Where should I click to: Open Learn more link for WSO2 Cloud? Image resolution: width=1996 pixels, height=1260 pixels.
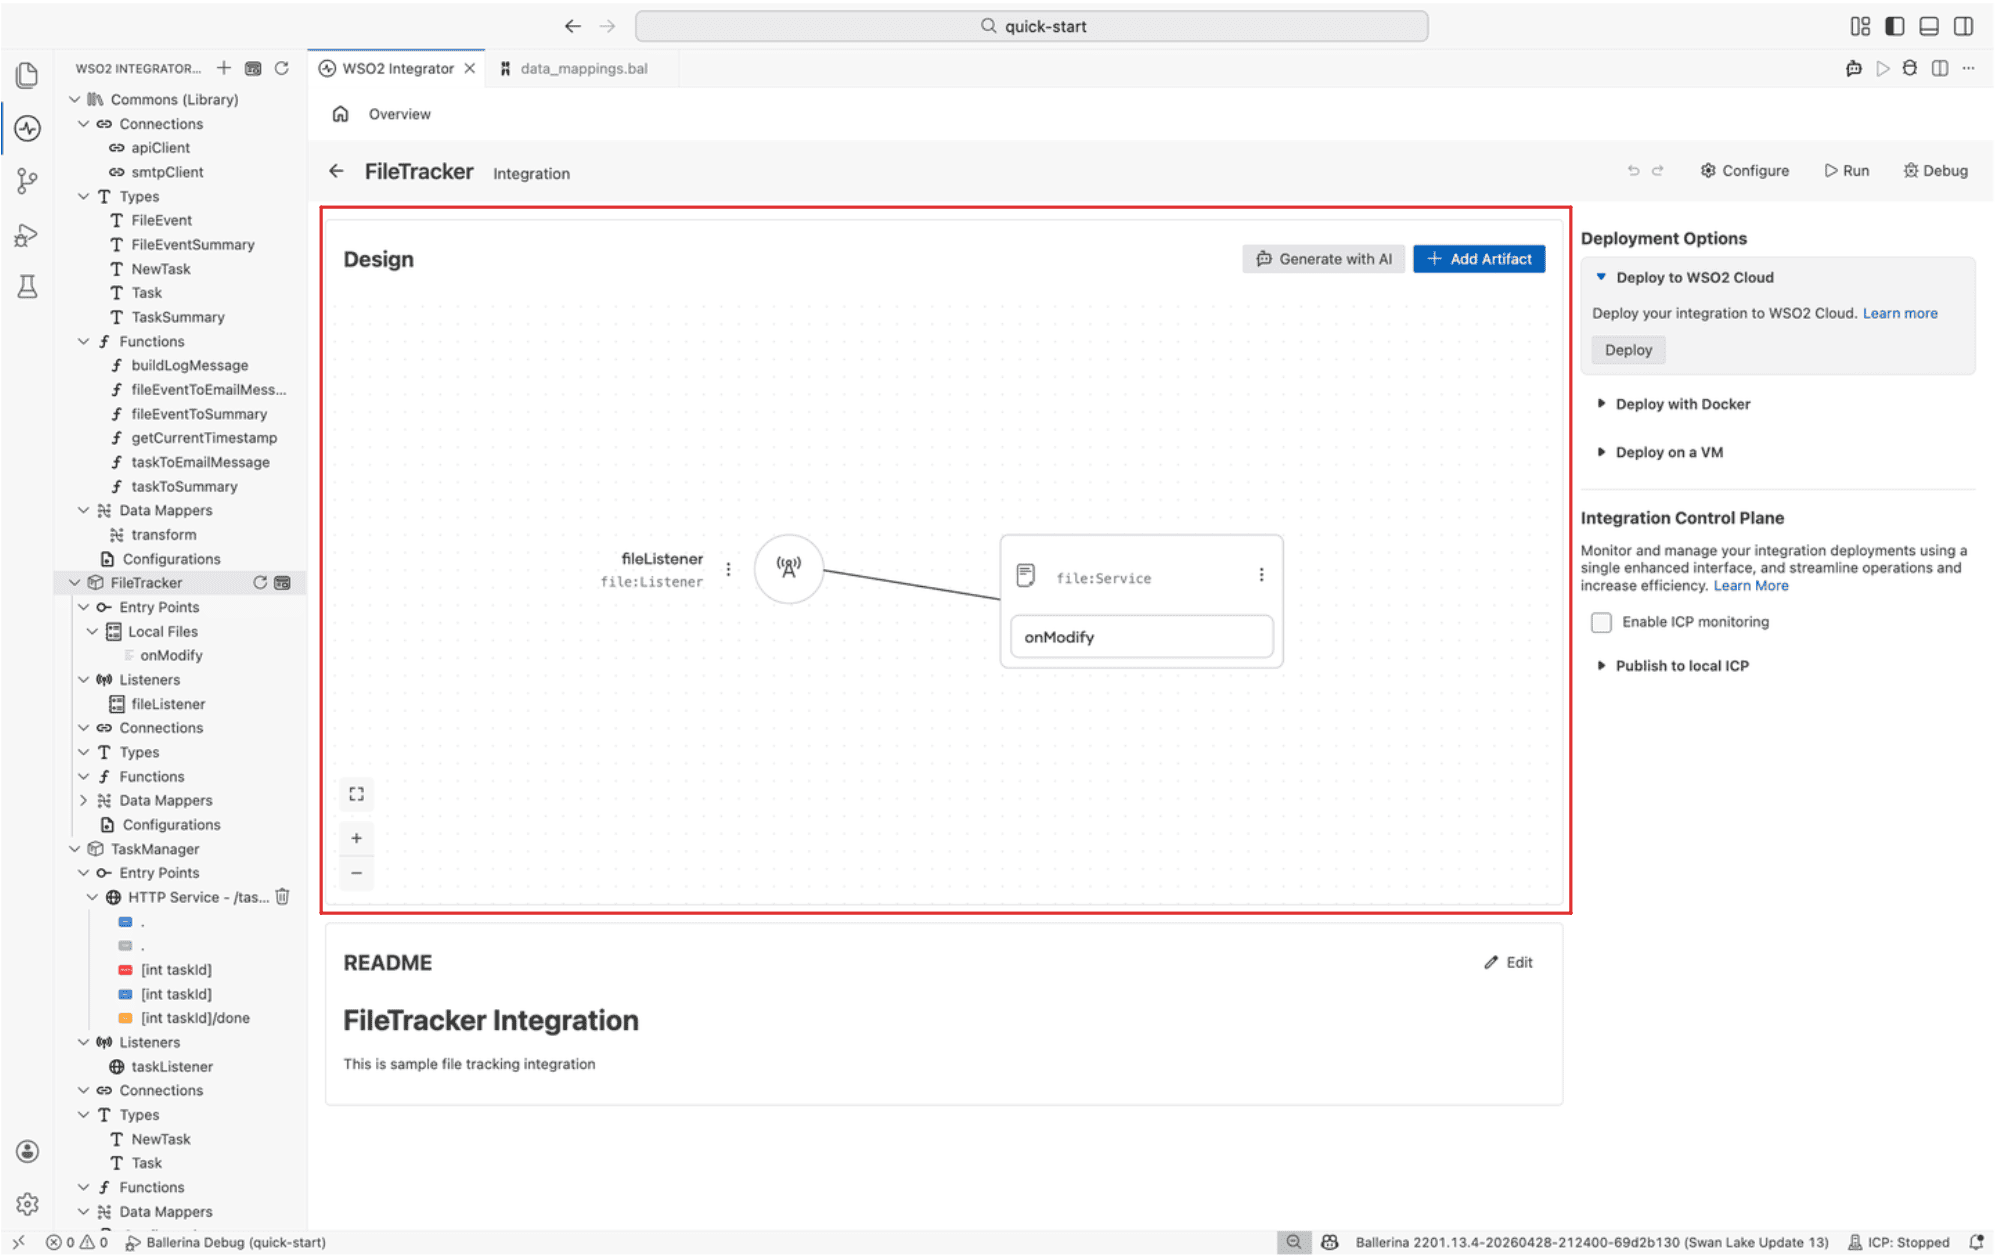point(1900,313)
